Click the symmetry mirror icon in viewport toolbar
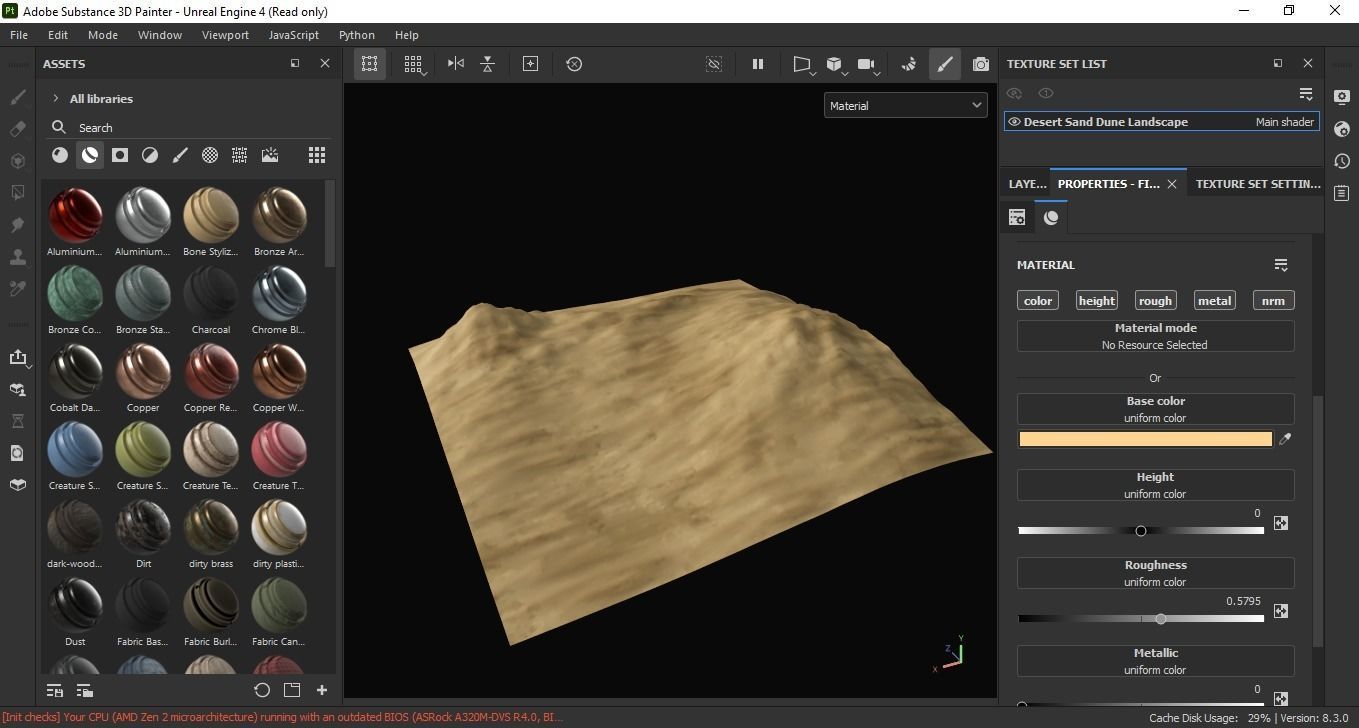Viewport: 1359px width, 728px height. [456, 64]
